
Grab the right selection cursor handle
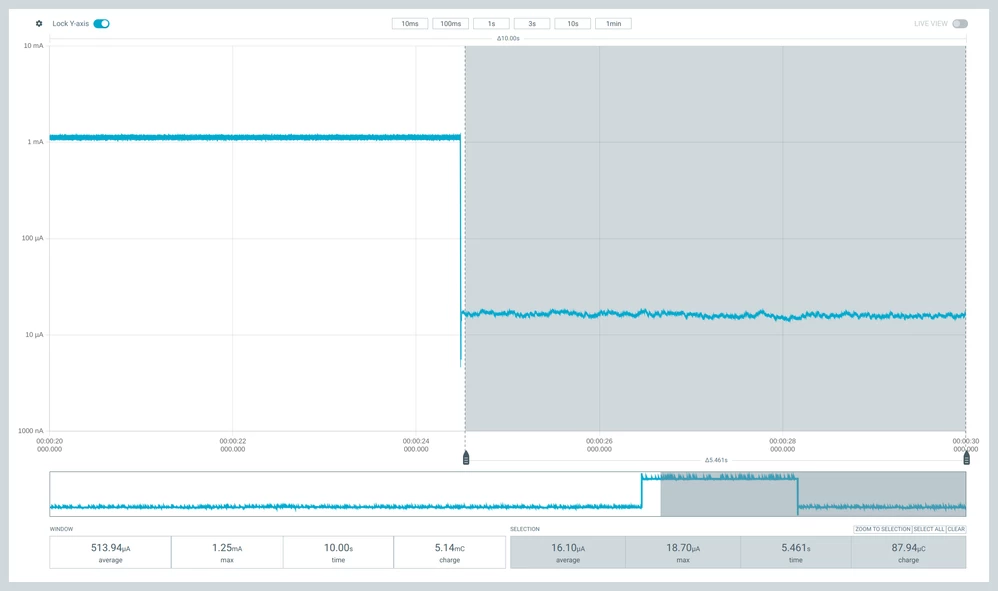point(966,458)
